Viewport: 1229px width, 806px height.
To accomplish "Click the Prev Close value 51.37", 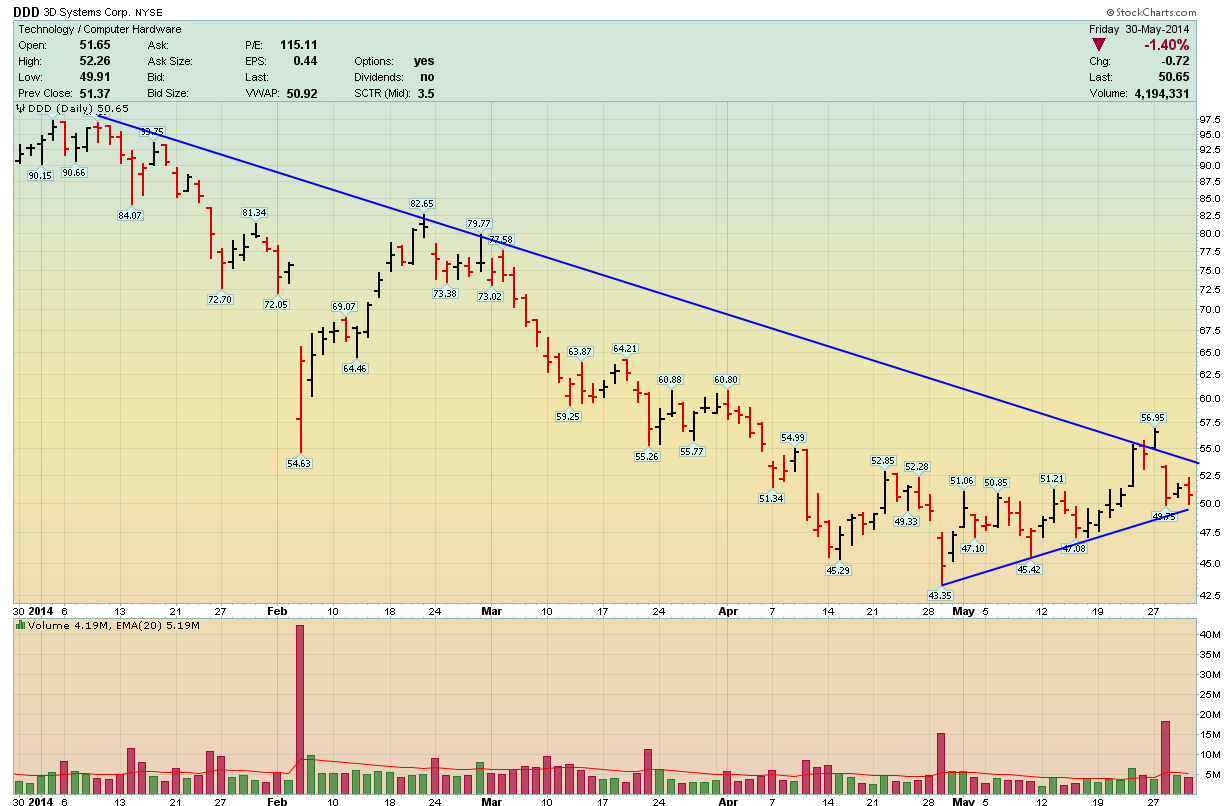I will tap(95, 93).
